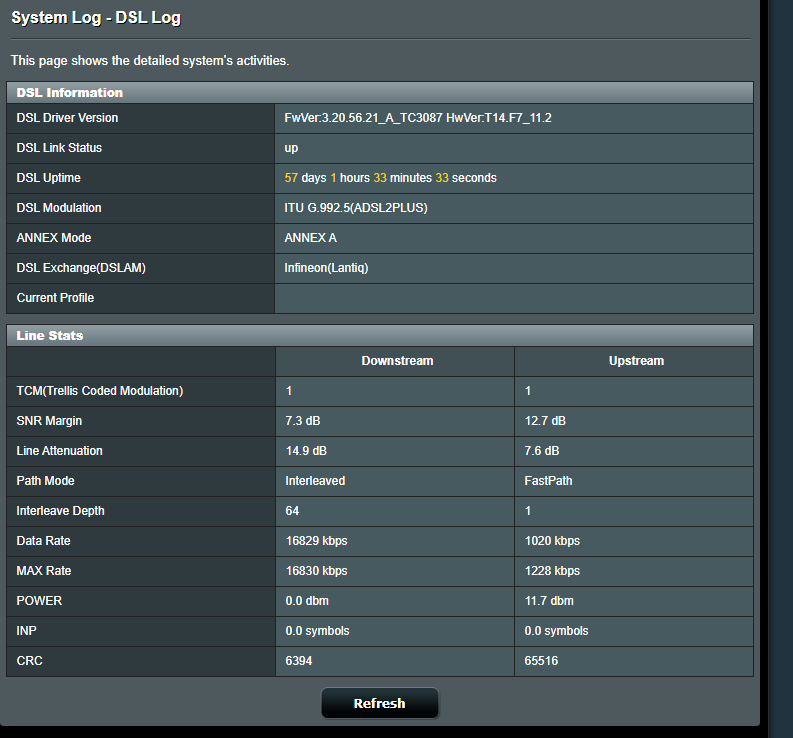
Task: Select the modulation value 'ITU G.992.5(ADSL2PLUS)'
Action: click(356, 208)
